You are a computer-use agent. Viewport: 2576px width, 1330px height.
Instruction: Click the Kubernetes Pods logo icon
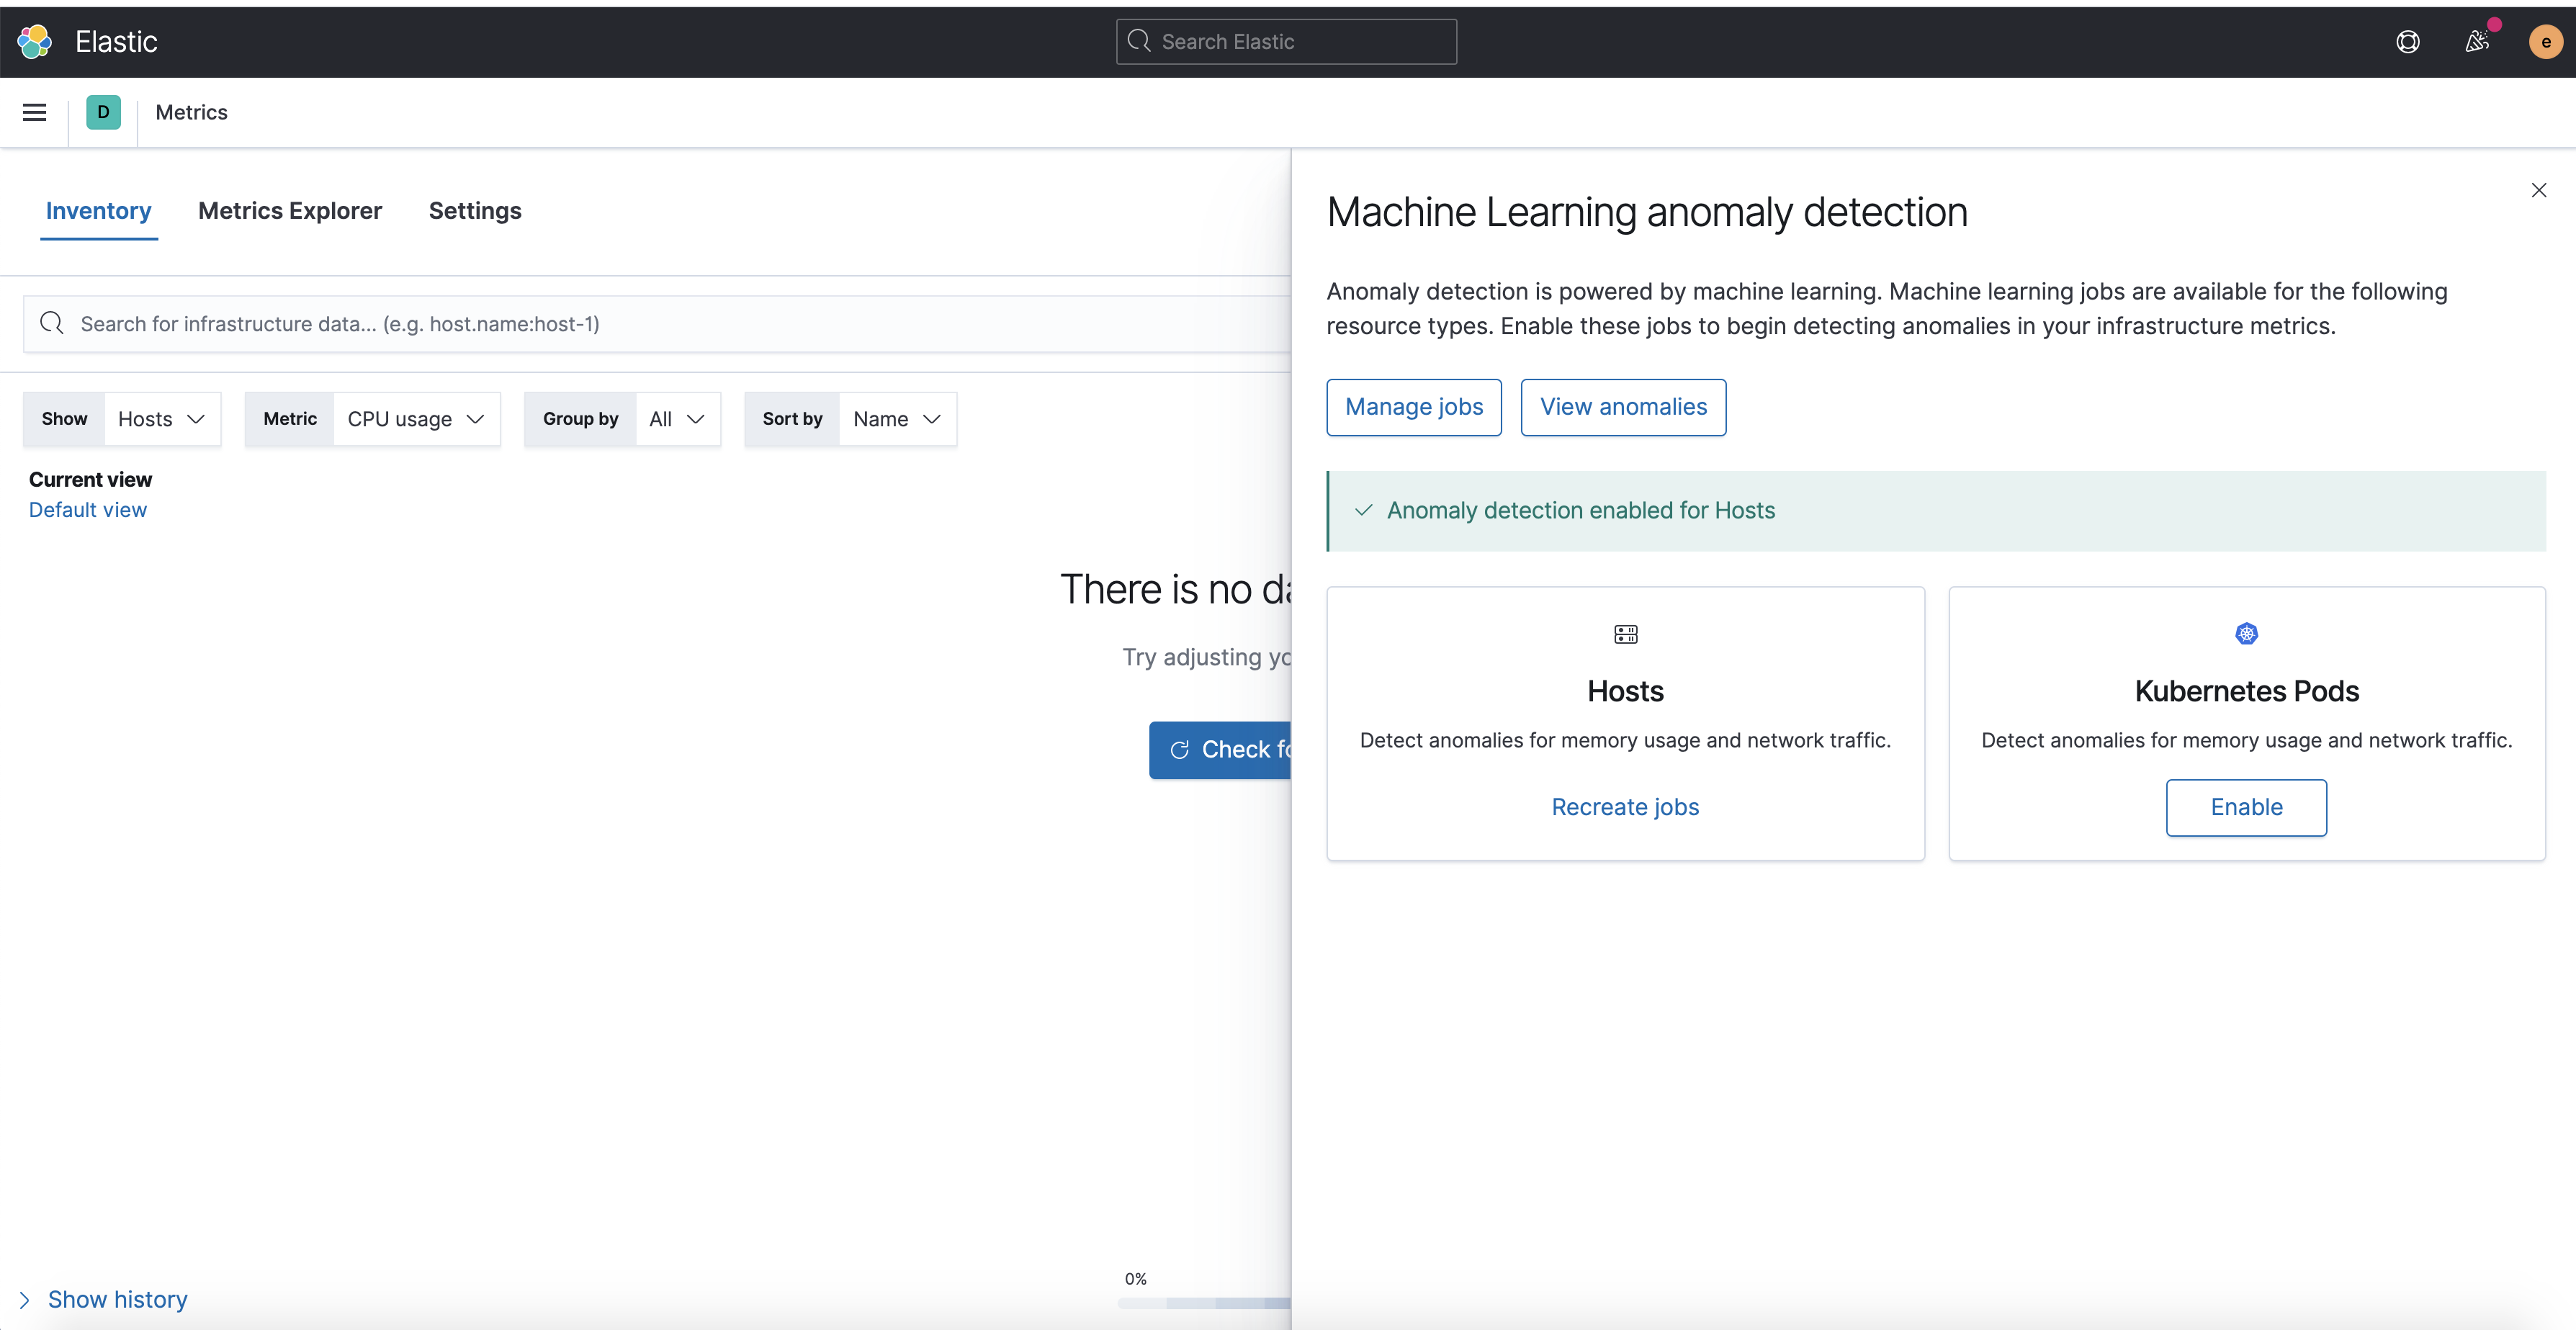click(x=2246, y=634)
